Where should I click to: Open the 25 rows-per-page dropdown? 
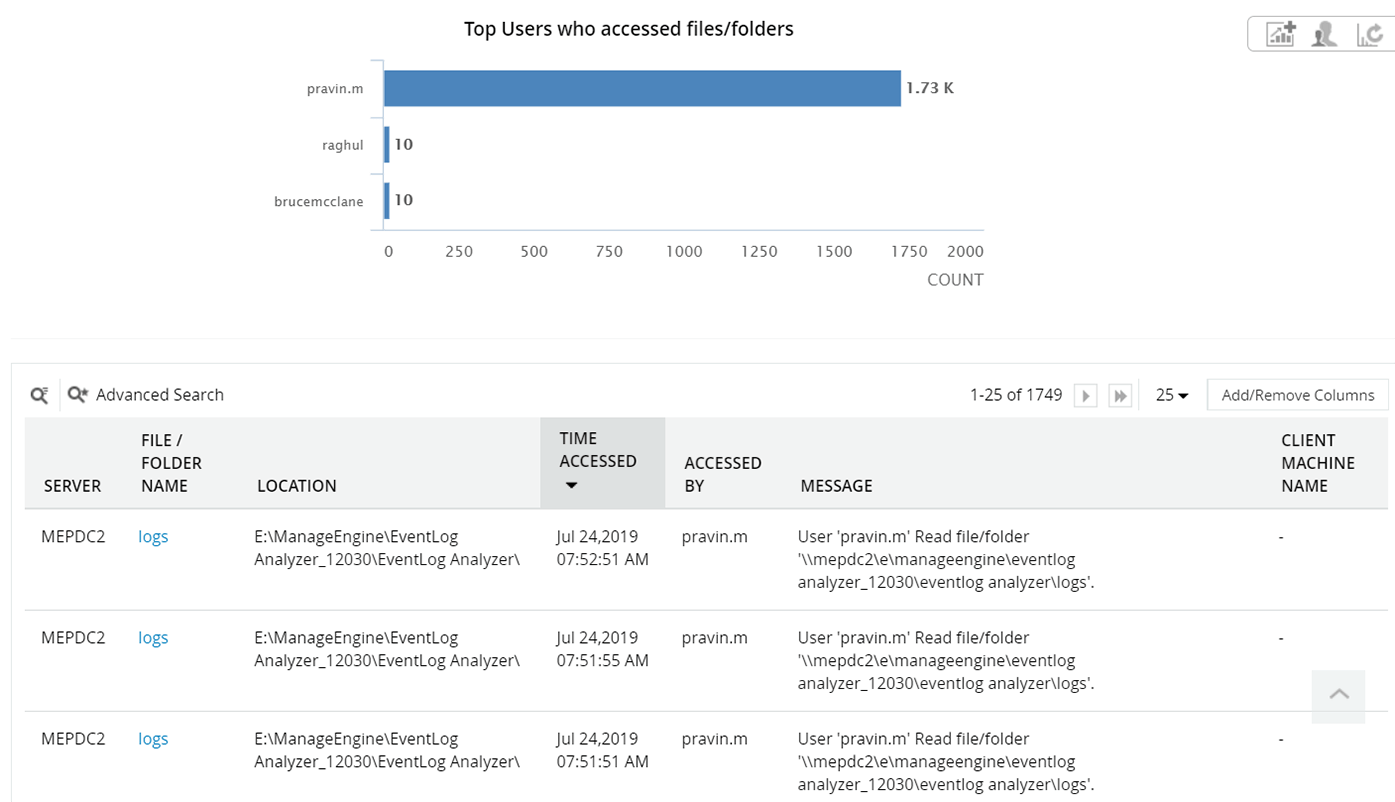1172,395
